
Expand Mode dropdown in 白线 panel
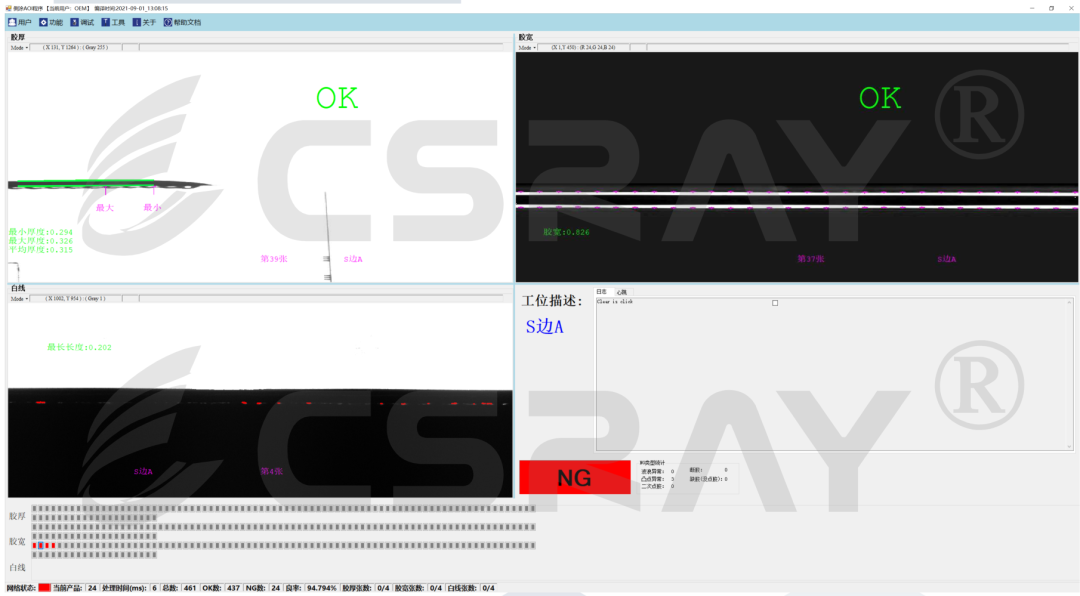tap(19, 298)
